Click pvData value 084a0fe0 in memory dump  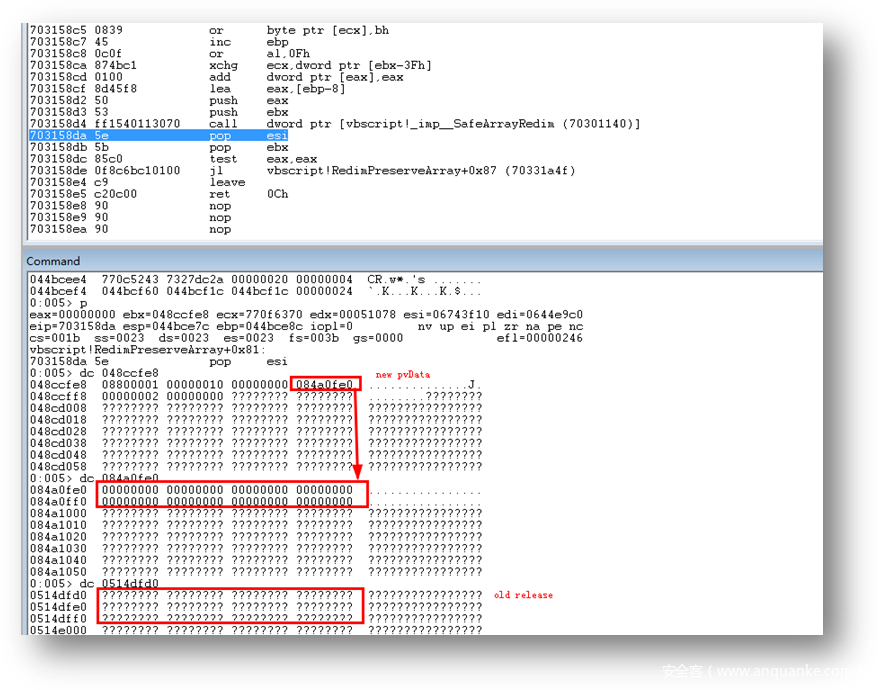click(325, 385)
